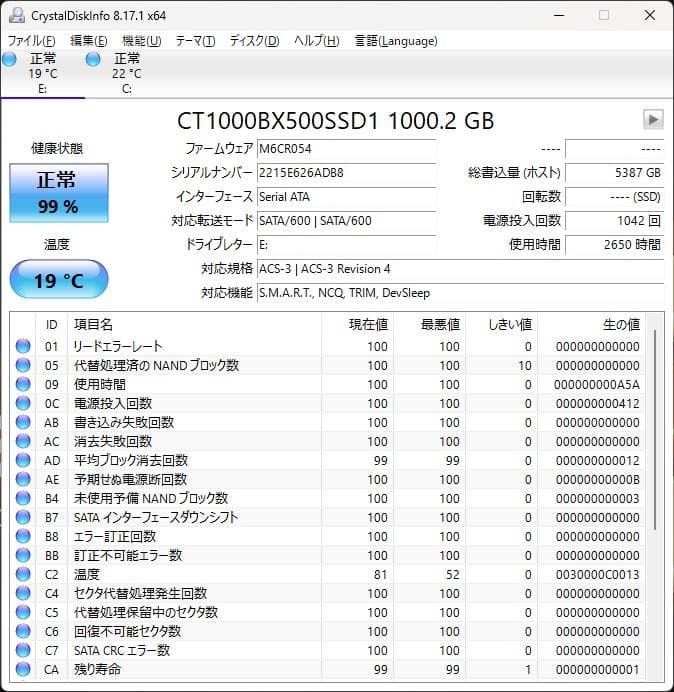Open the 言語(Language) menu

(x=396, y=41)
